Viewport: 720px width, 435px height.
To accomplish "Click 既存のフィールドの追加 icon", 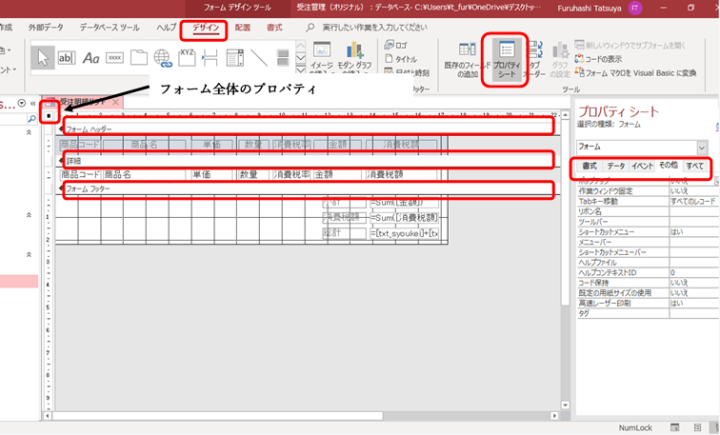I will [466, 60].
